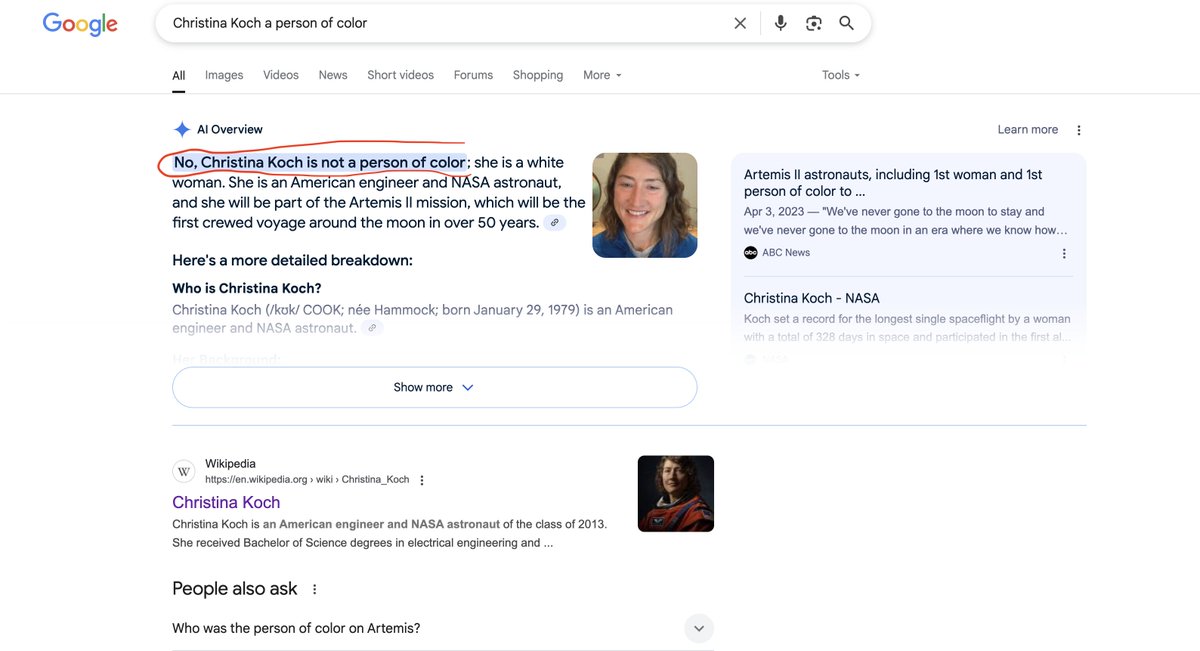Screen dimensions: 1200x651
Task: Click the Wikipedia site name above the URL
Action: (230, 464)
